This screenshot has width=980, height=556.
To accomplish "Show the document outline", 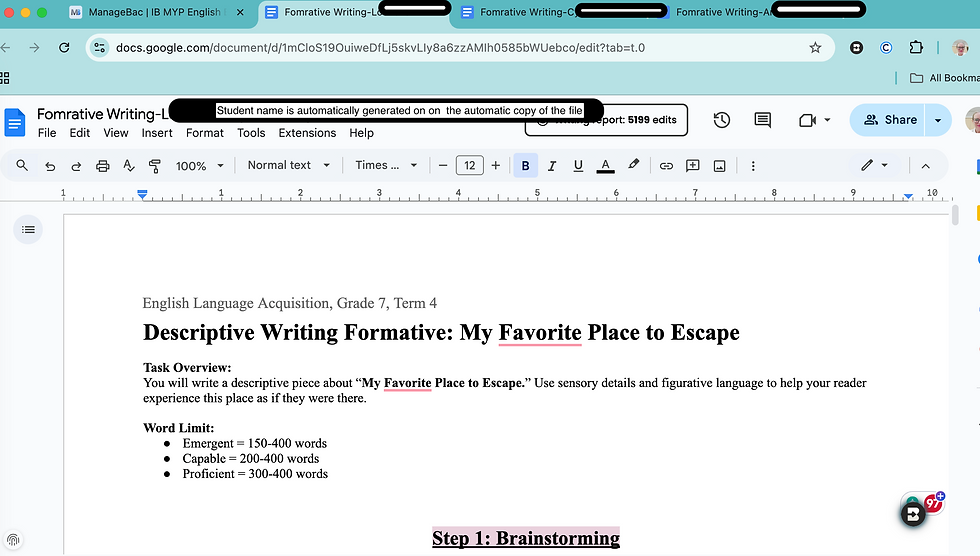I will (x=28, y=229).
